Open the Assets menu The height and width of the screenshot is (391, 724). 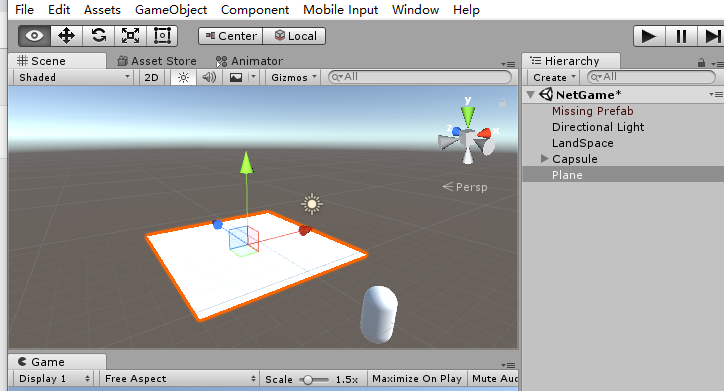(x=102, y=10)
